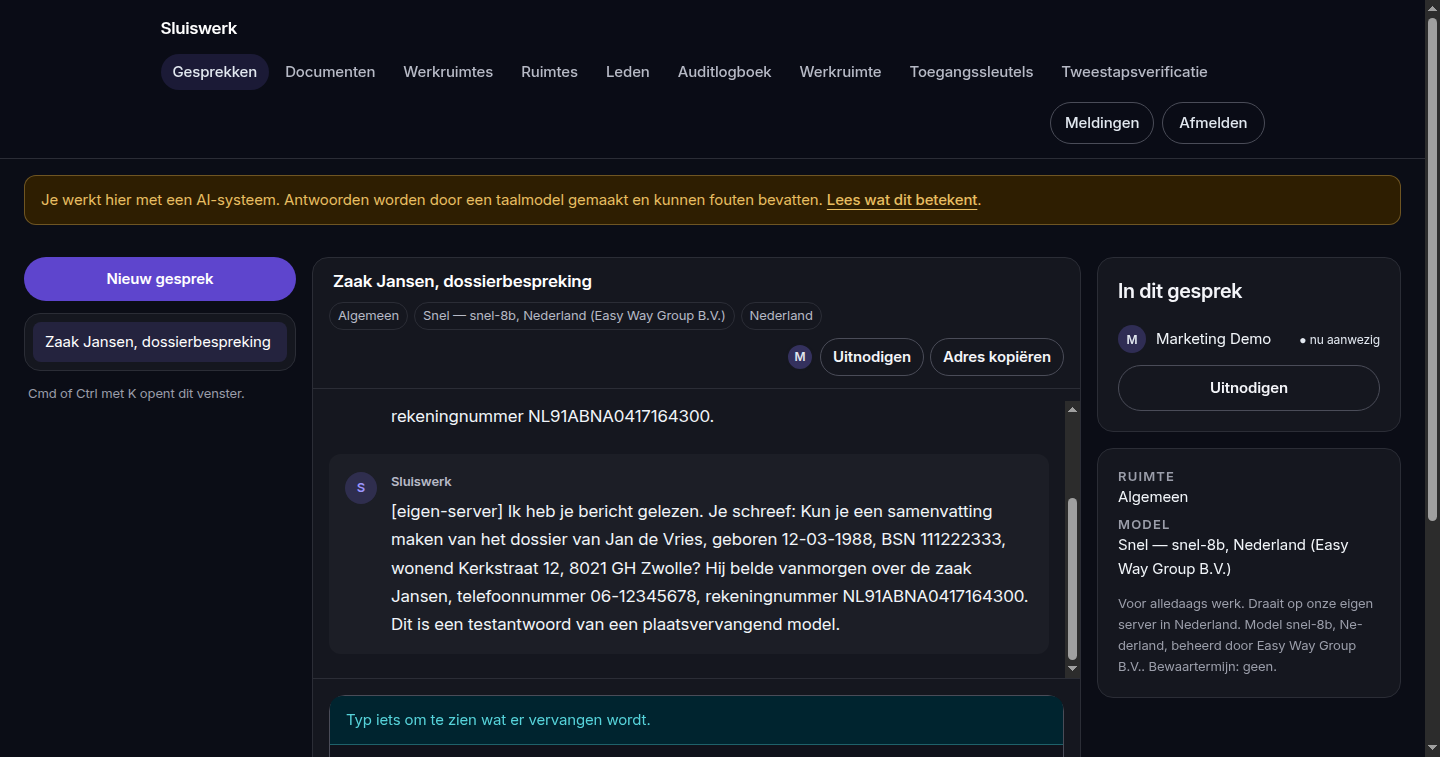Open the Ruimtes tab
Viewport: 1440px width, 757px height.
click(549, 72)
